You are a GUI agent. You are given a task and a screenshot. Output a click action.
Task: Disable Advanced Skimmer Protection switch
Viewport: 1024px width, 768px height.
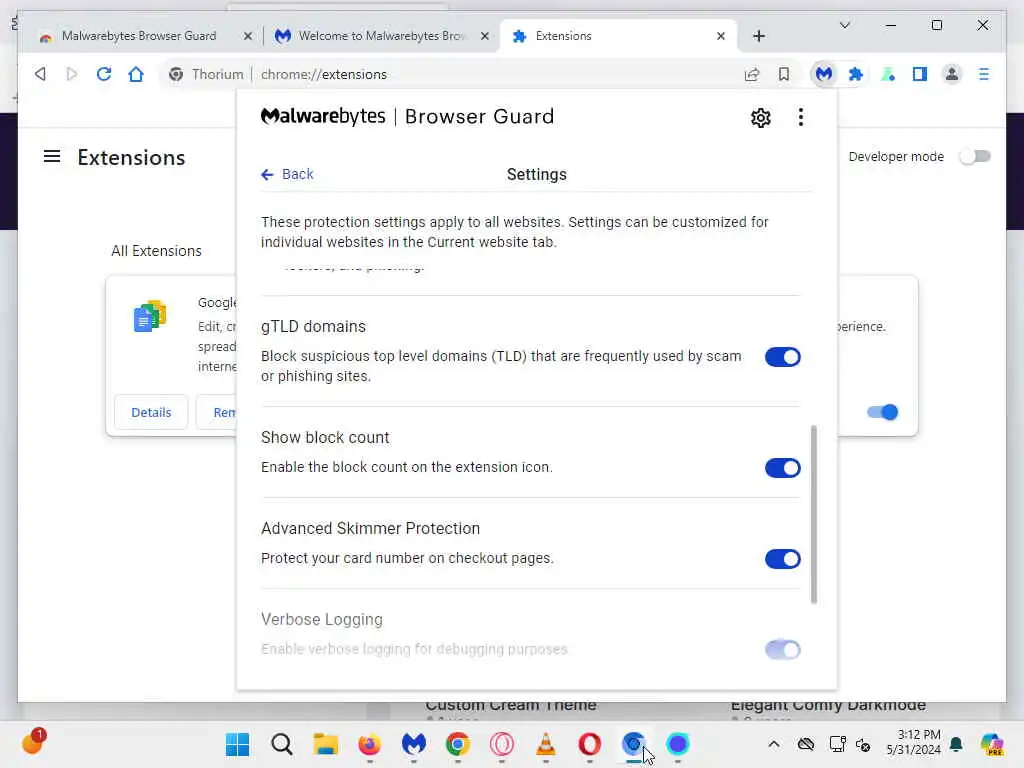click(782, 559)
